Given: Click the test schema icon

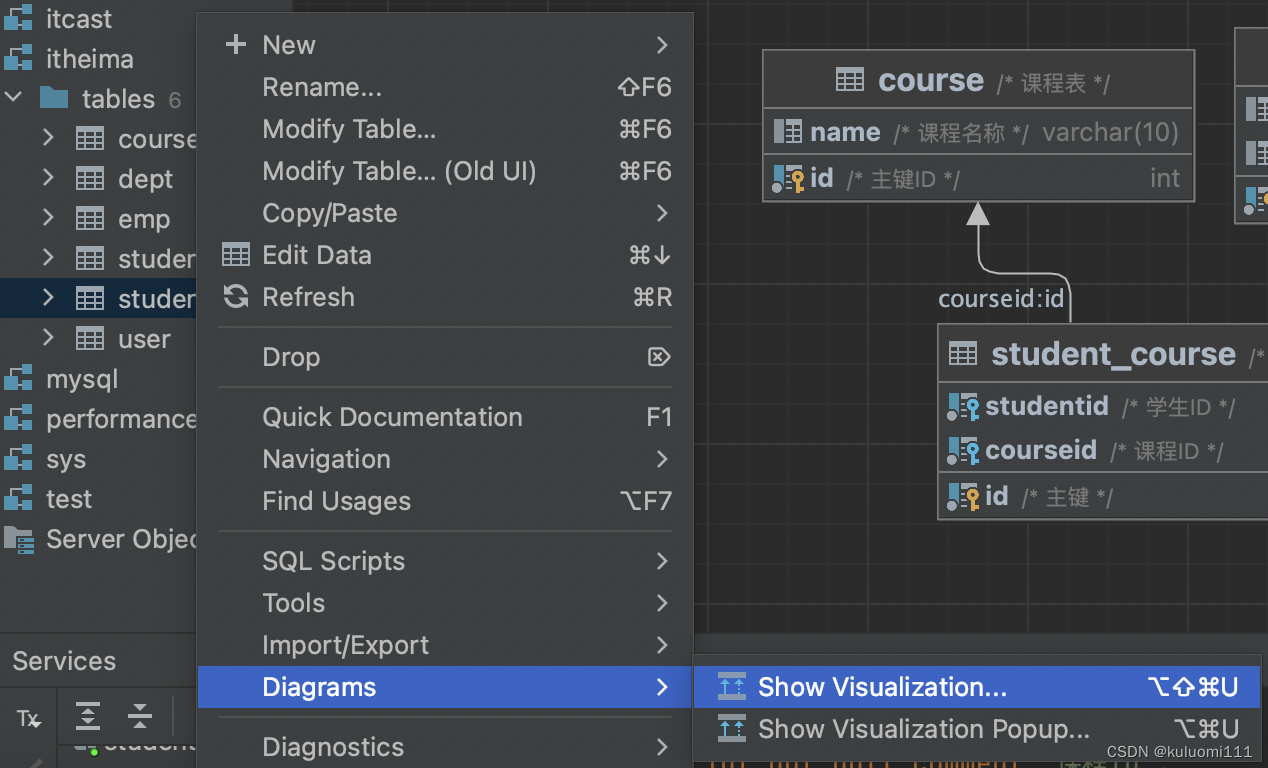Looking at the screenshot, I should (18, 499).
